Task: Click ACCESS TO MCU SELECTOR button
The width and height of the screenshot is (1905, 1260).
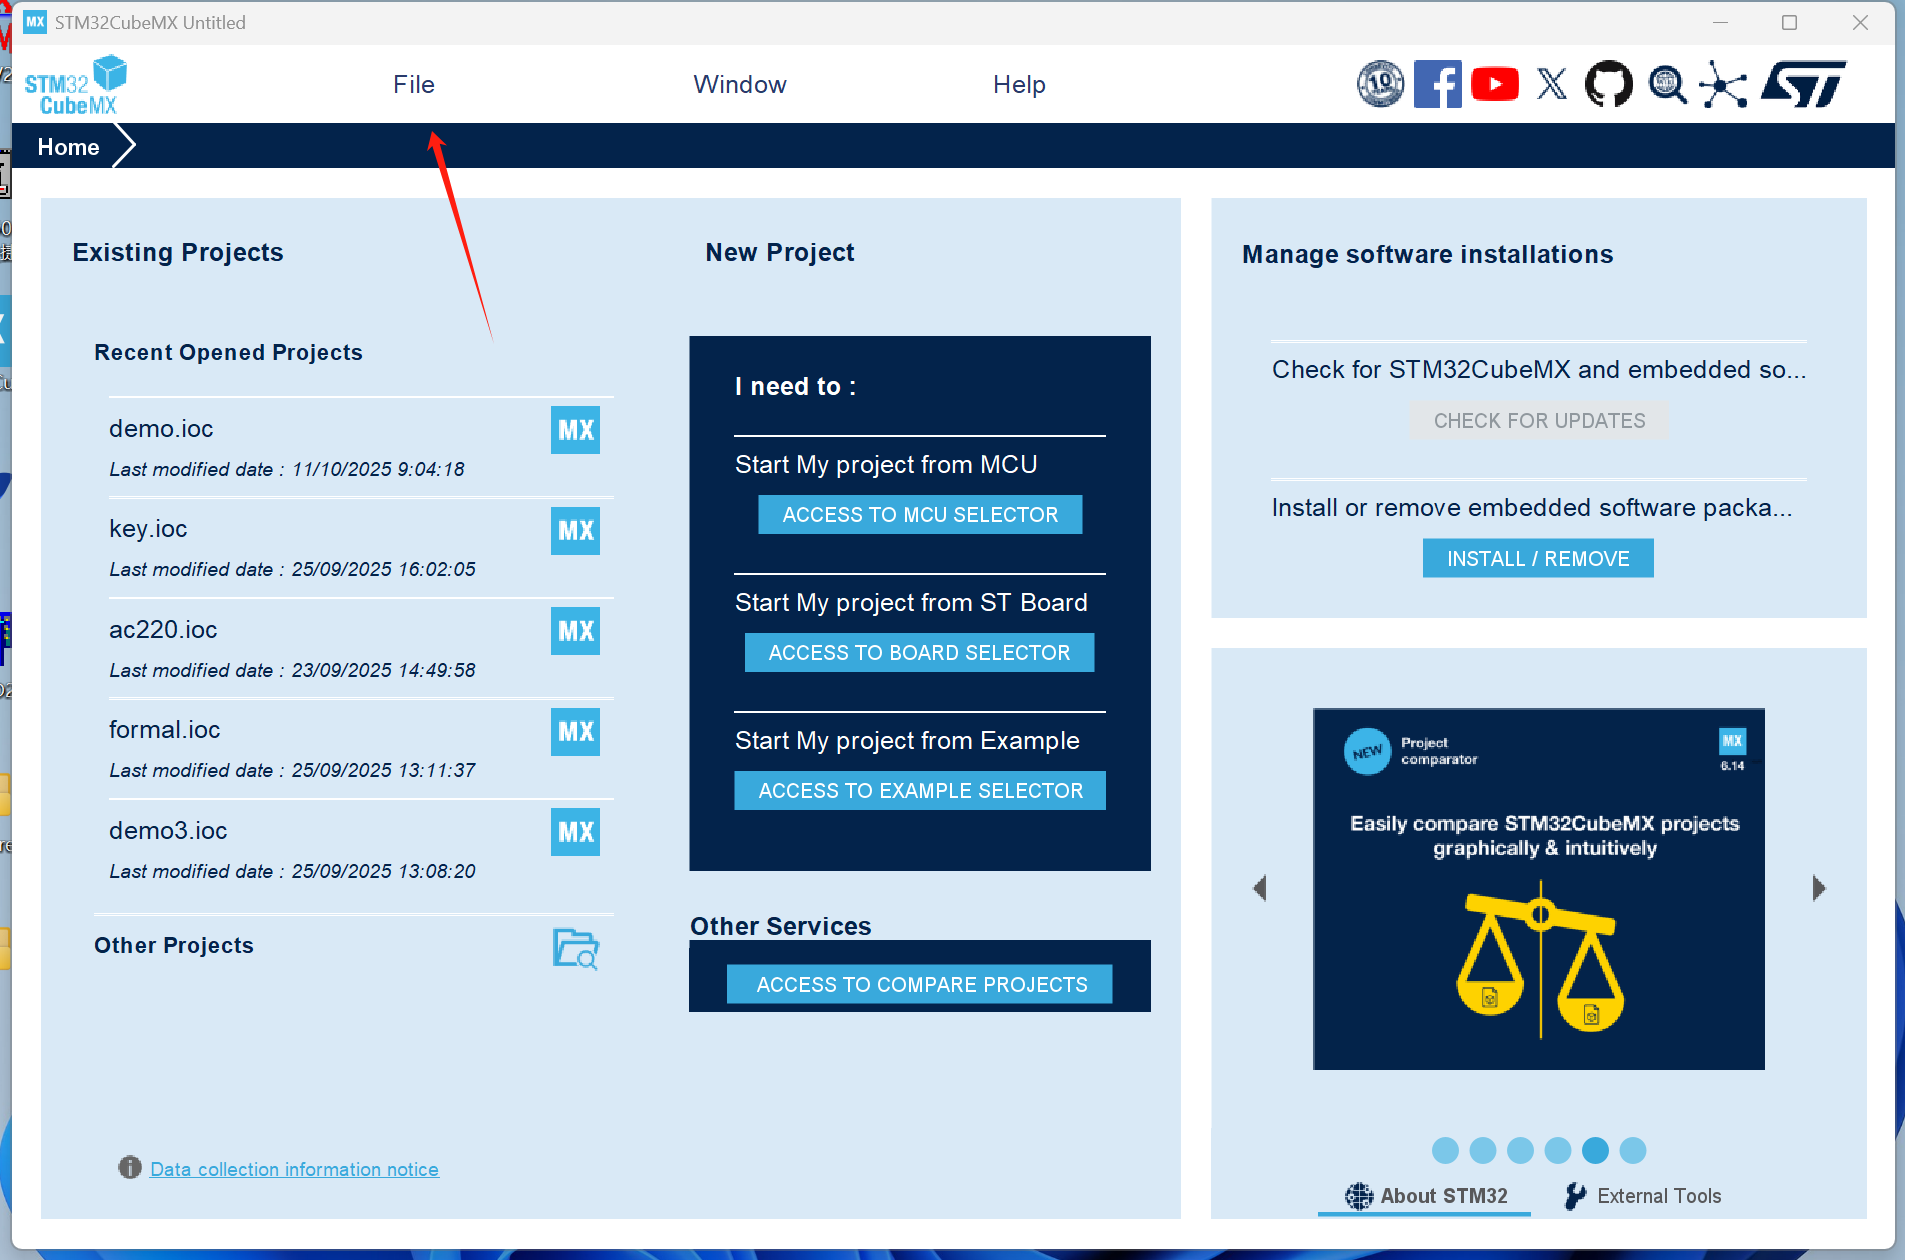Action: pos(920,515)
